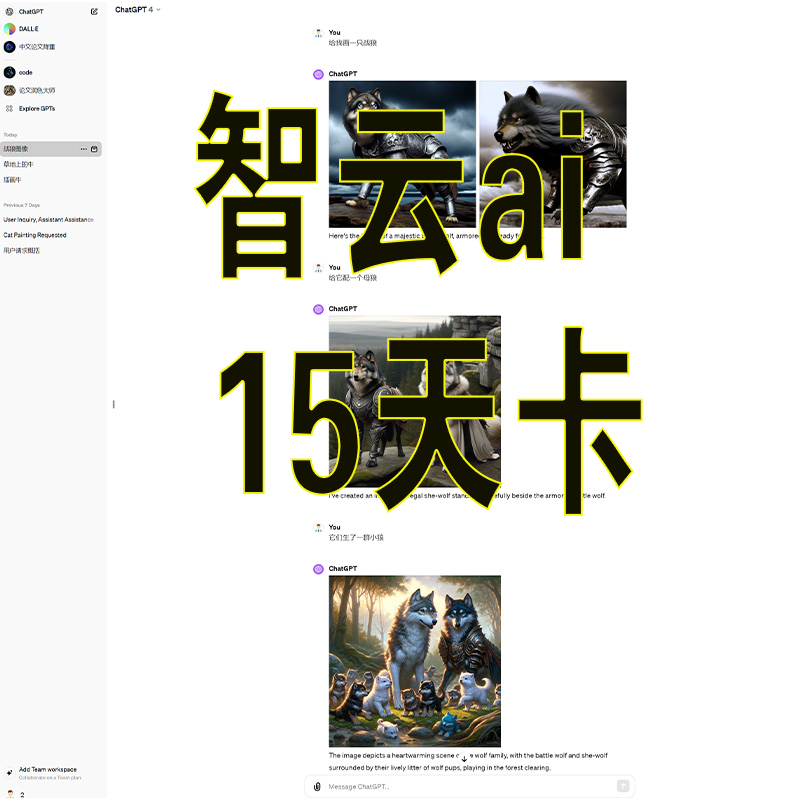This screenshot has height=800, width=800.
Task: Open the black armored wolf image on right
Action: (x=553, y=154)
